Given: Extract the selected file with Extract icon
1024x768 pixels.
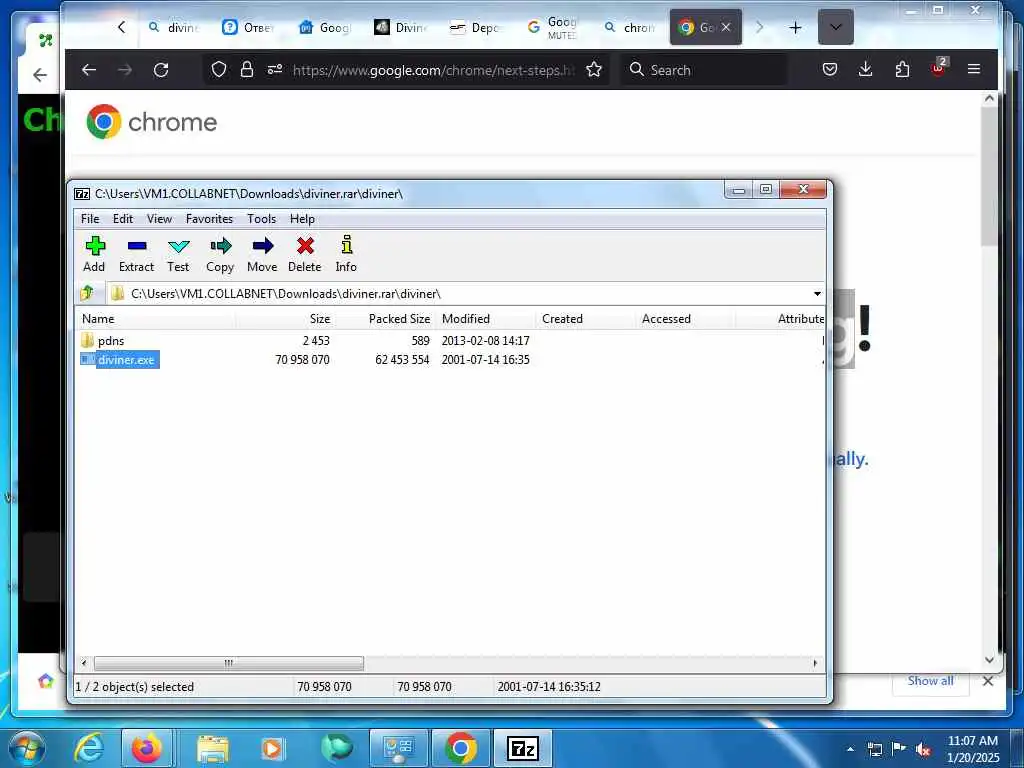Looking at the screenshot, I should click(136, 254).
